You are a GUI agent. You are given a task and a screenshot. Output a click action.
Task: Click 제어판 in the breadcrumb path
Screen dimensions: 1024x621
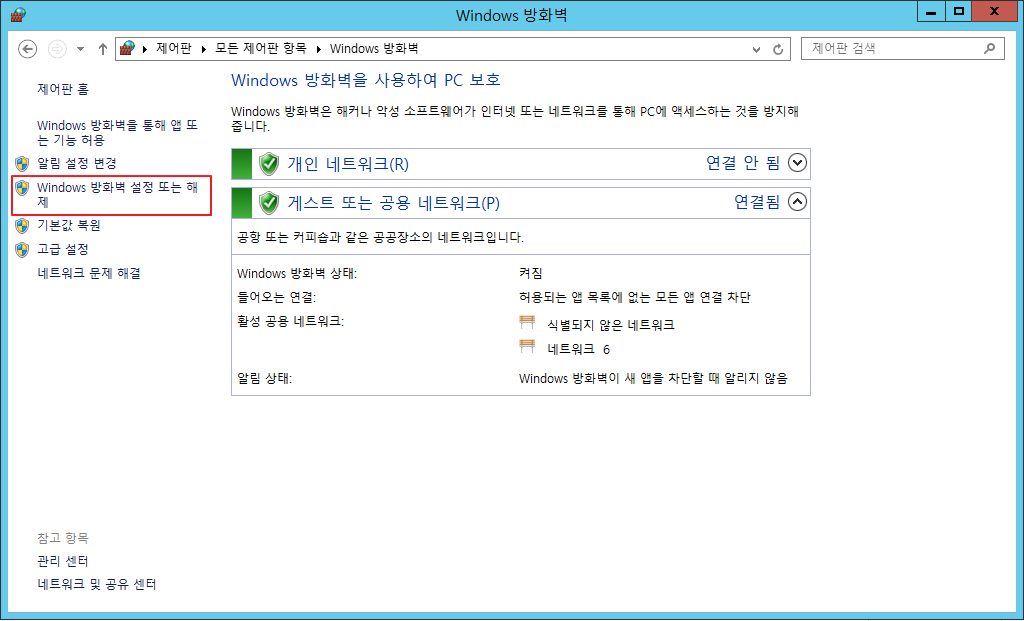pyautogui.click(x=174, y=48)
